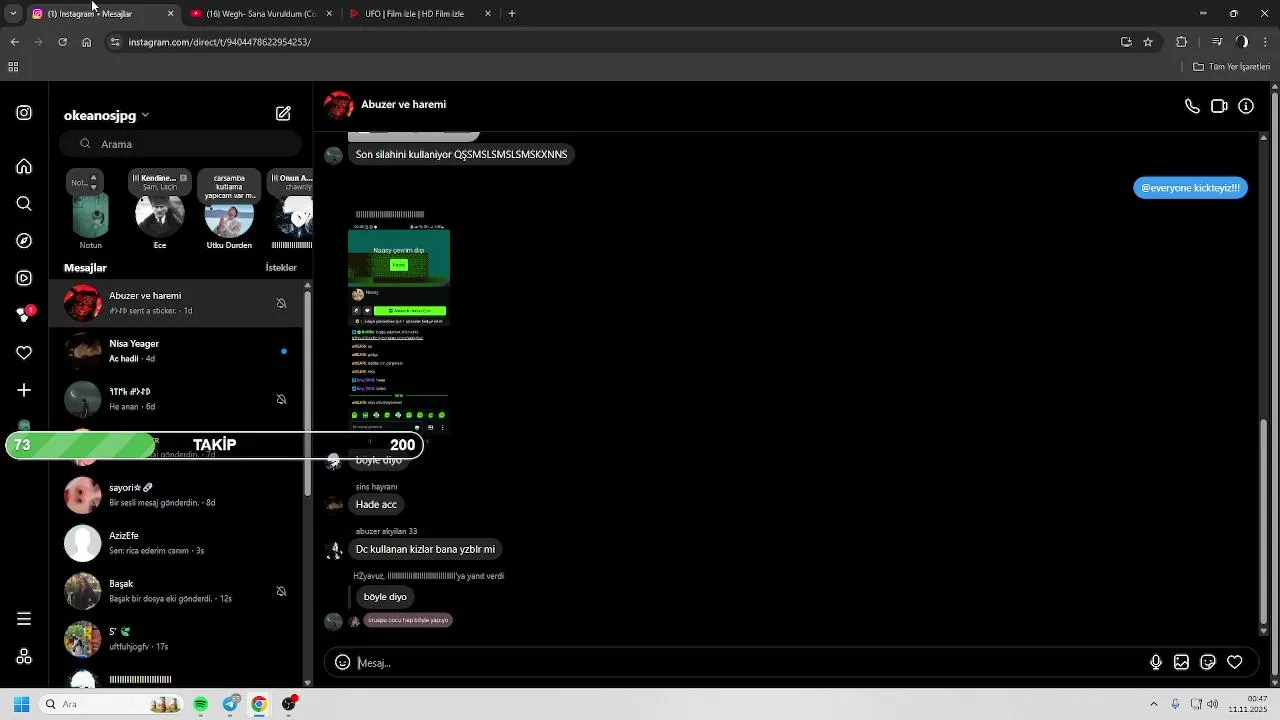Open the Başak conversation
The height and width of the screenshot is (720, 1280).
tap(178, 591)
